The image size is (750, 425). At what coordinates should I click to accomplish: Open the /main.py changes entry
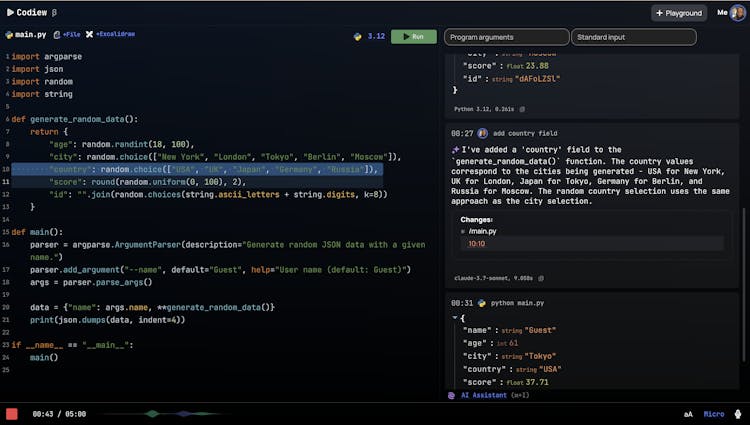[x=482, y=231]
